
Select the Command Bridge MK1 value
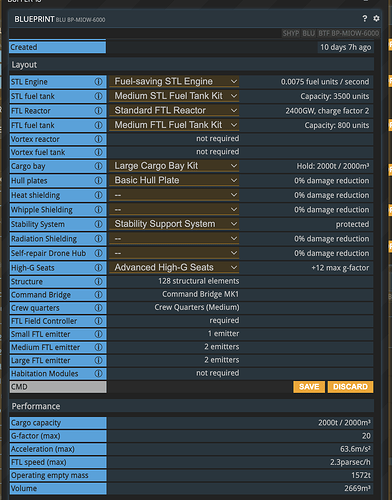201,294
